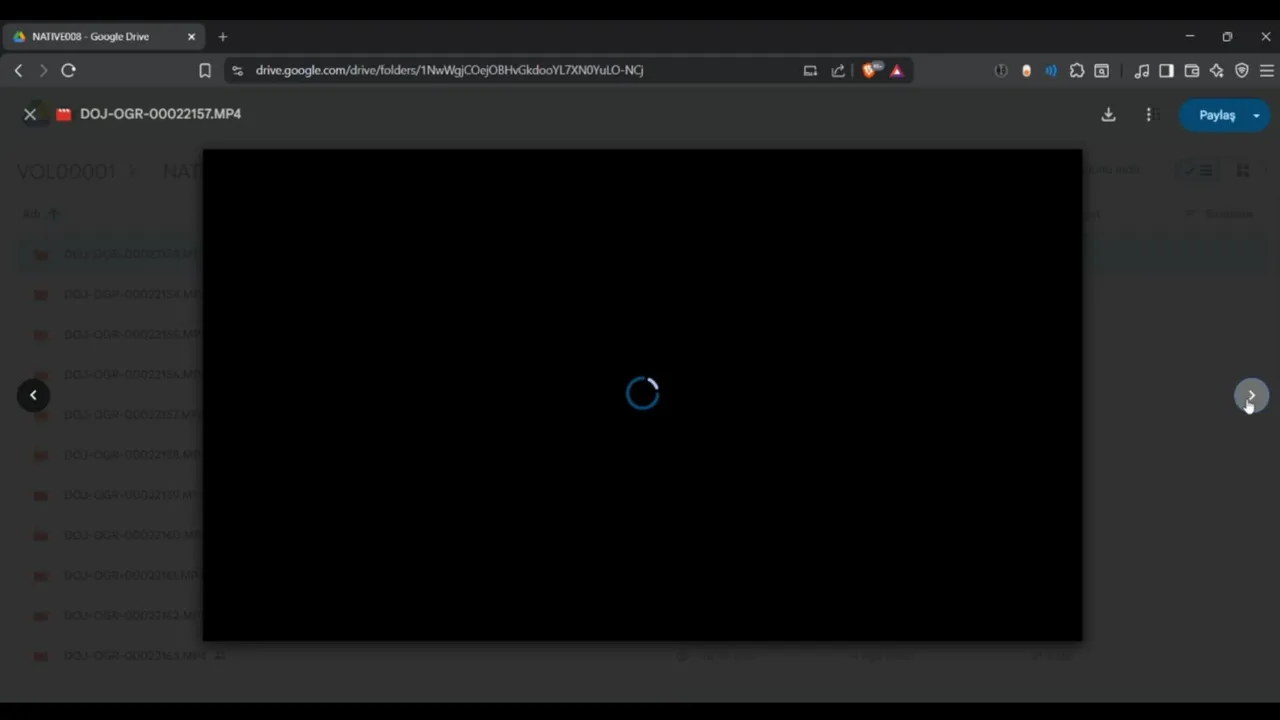Click the blue sound waves extension icon
Image resolution: width=1280 pixels, height=720 pixels.
[x=1051, y=70]
